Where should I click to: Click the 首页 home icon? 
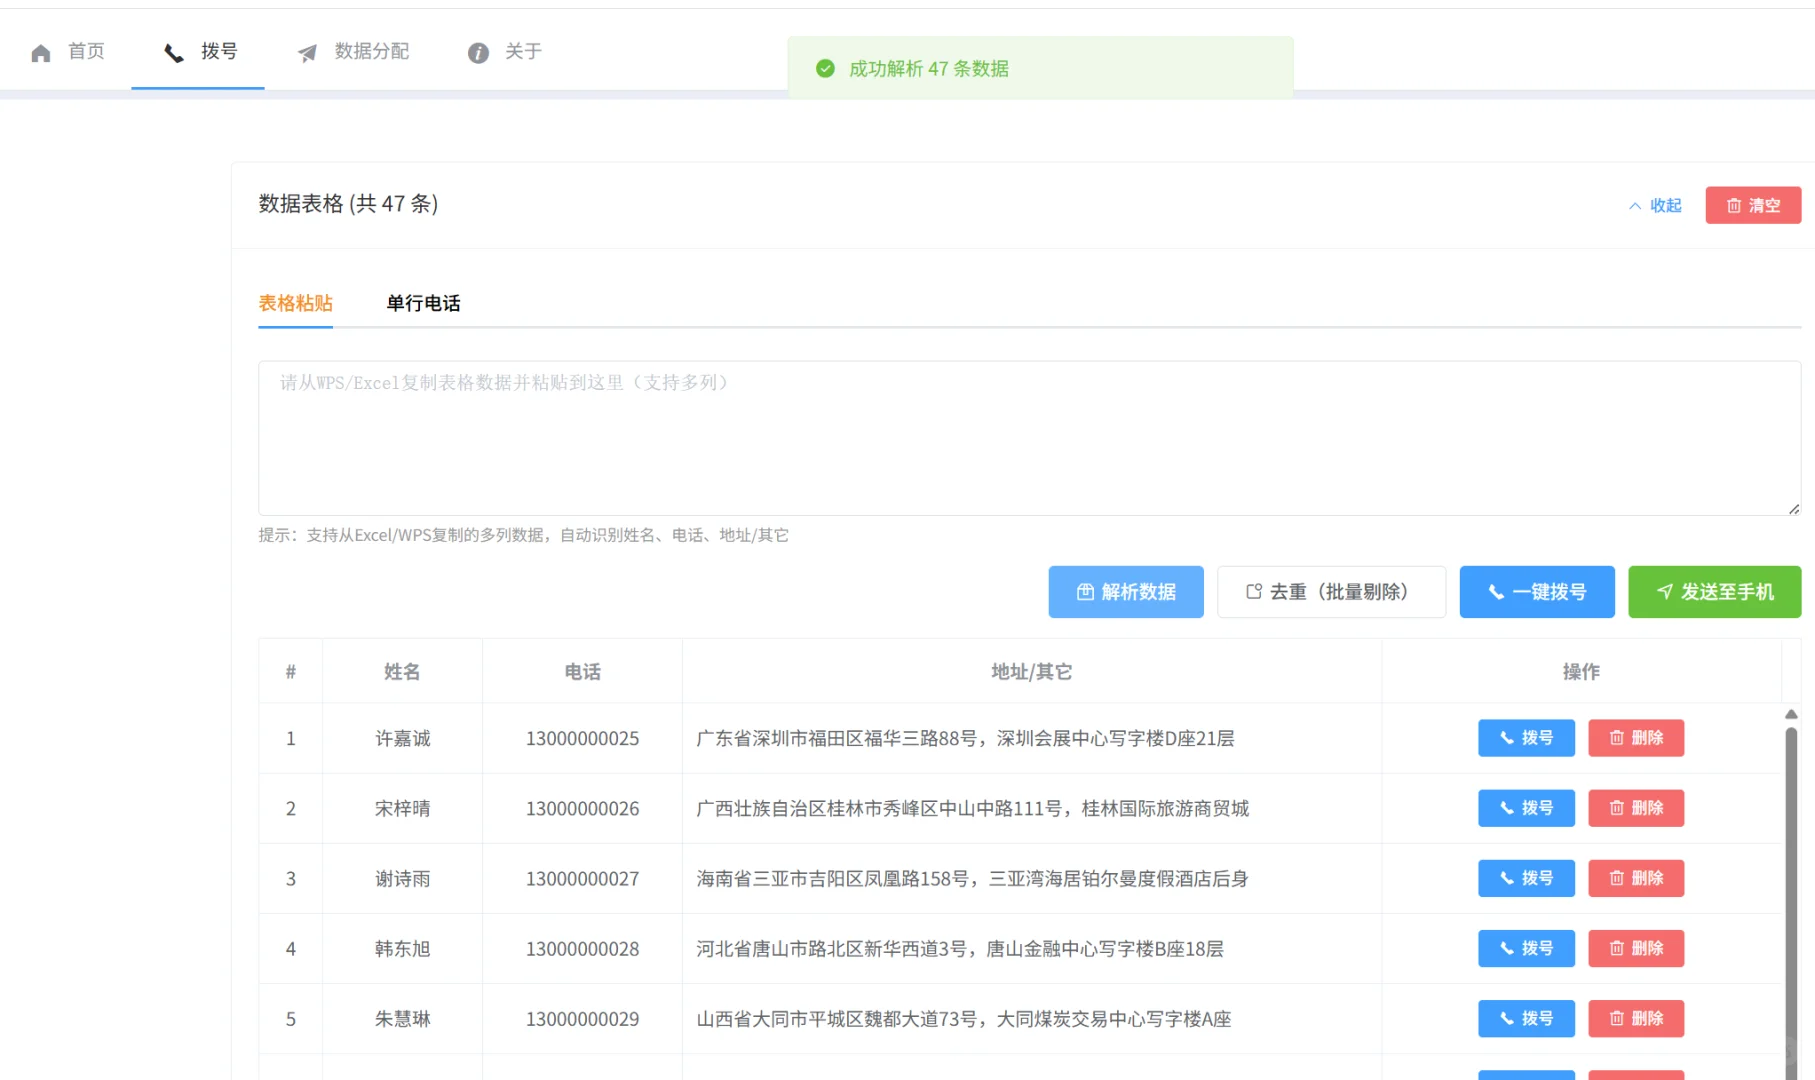tap(41, 52)
